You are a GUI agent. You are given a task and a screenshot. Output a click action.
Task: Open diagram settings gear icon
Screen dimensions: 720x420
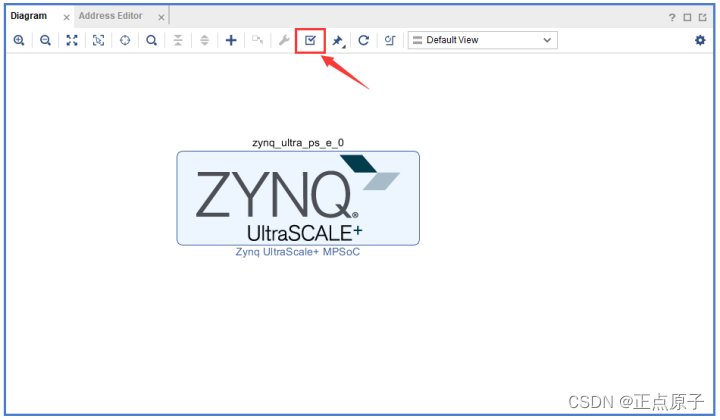pyautogui.click(x=700, y=40)
